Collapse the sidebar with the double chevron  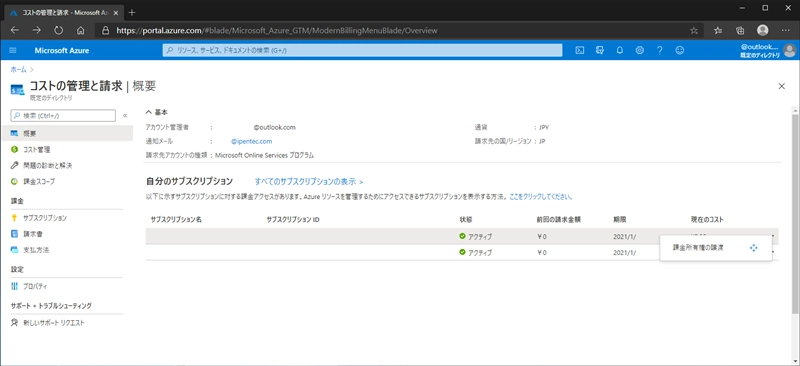125,116
